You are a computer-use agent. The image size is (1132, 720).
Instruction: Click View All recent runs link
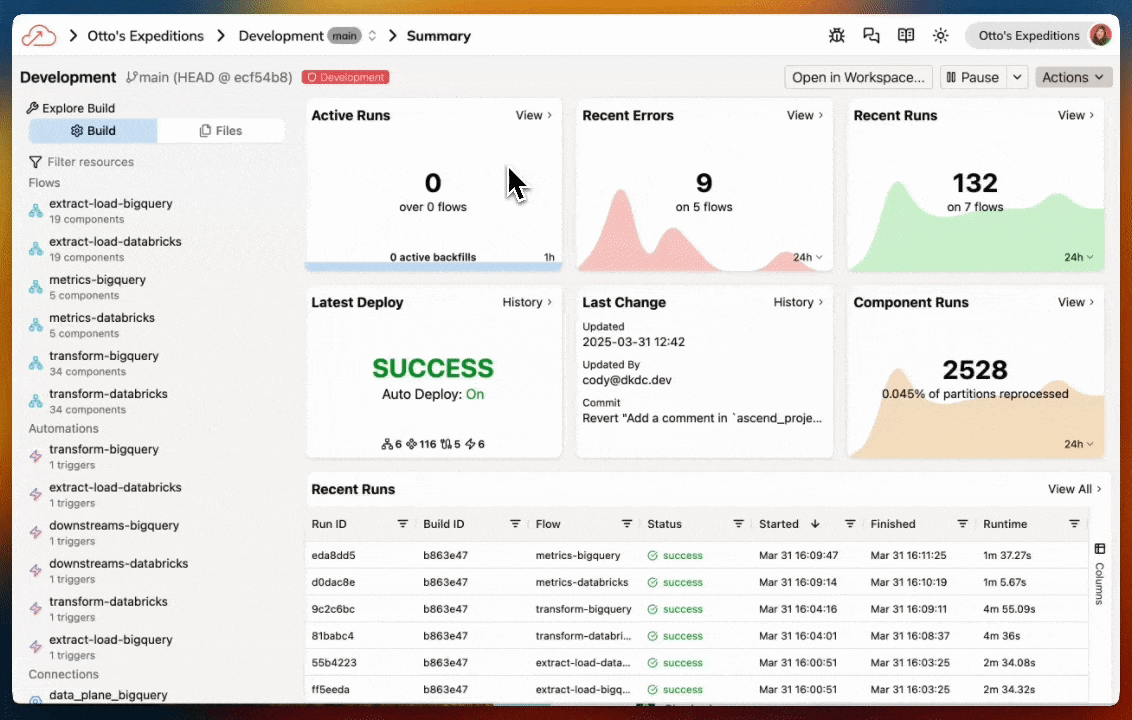1075,489
